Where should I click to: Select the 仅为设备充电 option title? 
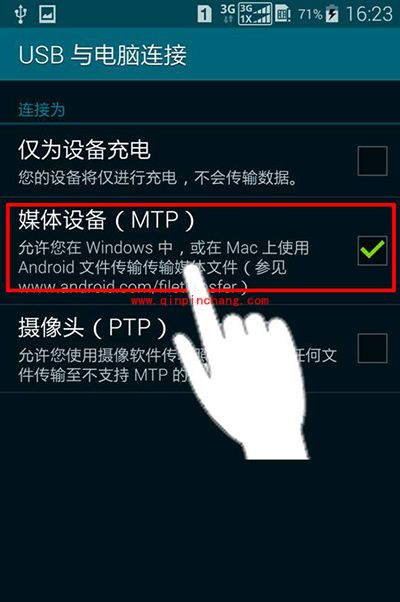coord(84,150)
